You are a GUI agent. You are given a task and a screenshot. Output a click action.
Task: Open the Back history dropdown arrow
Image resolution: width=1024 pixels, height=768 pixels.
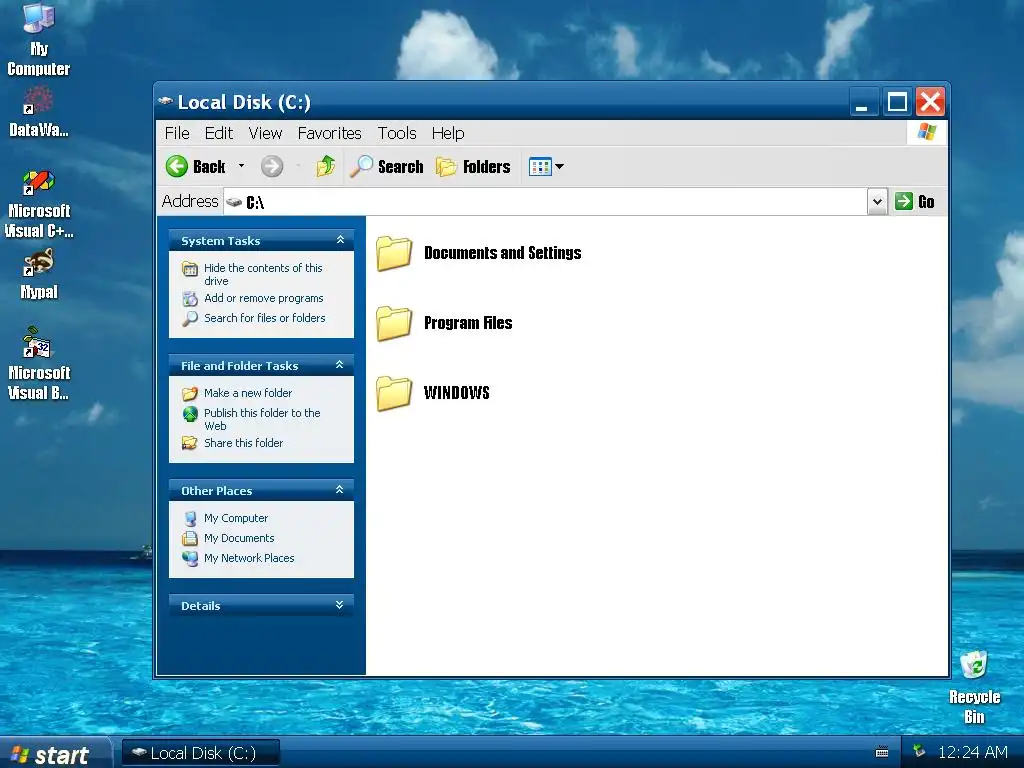tap(241, 166)
